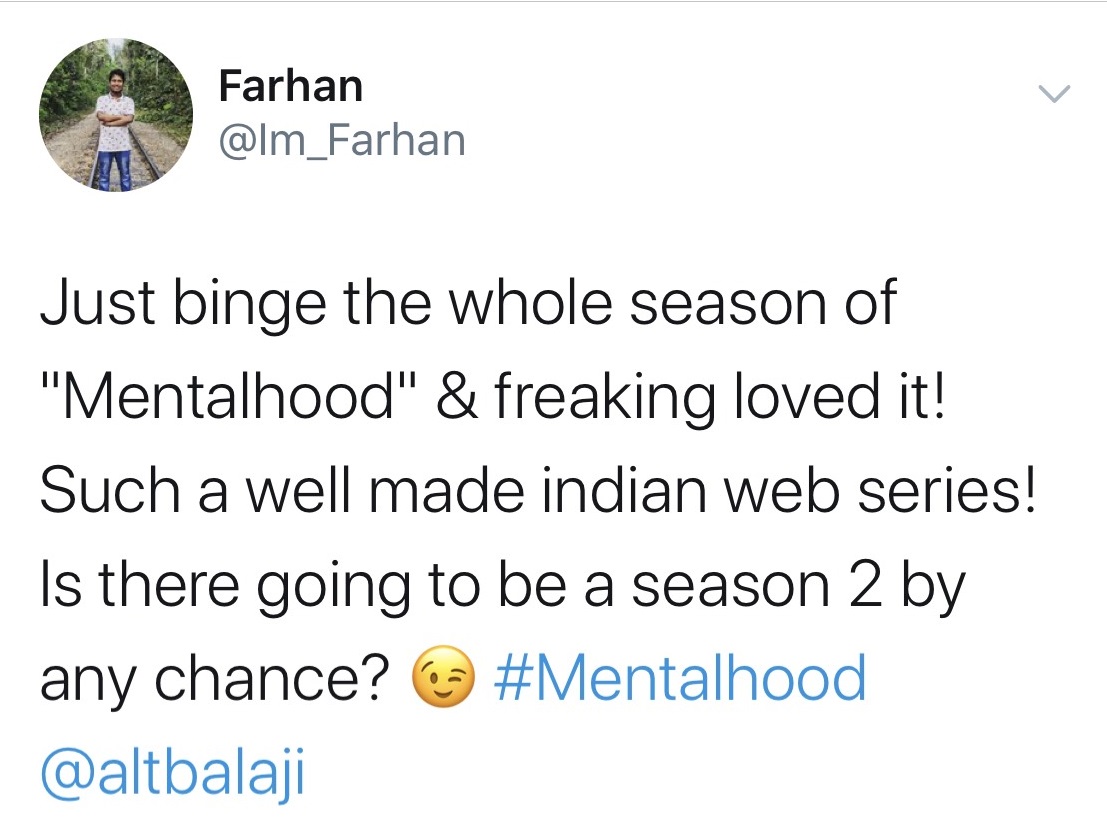Screen dimensions: 1107x821
Task: Click Farhan's round profile picture
Action: coord(116,115)
